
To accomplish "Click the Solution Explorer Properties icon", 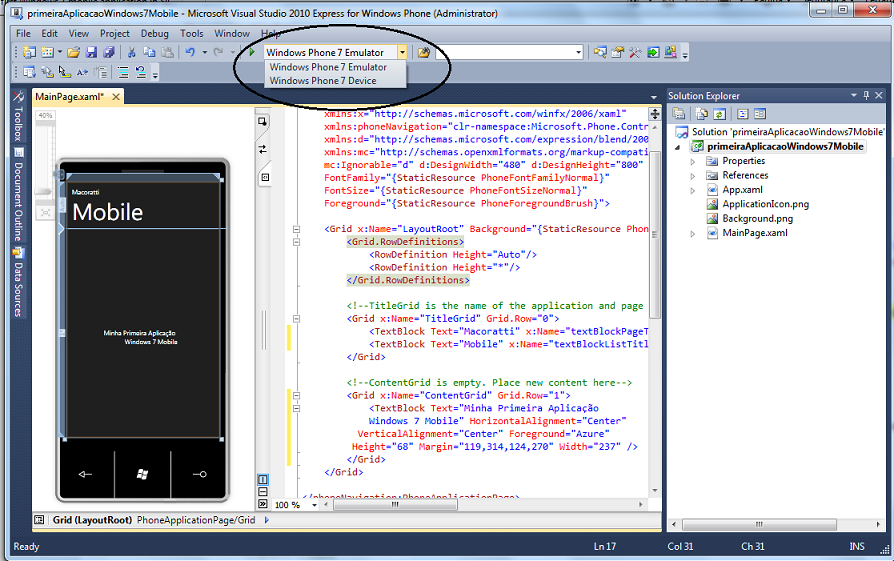I will pyautogui.click(x=678, y=114).
